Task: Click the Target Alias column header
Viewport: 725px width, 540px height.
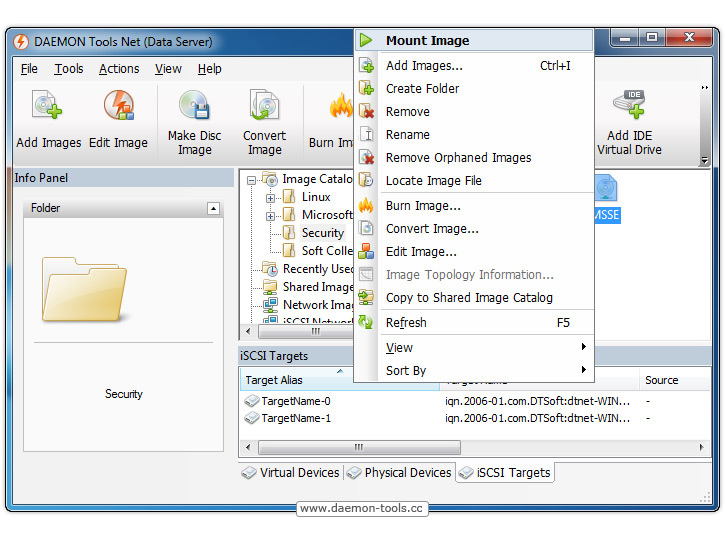Action: click(x=340, y=380)
